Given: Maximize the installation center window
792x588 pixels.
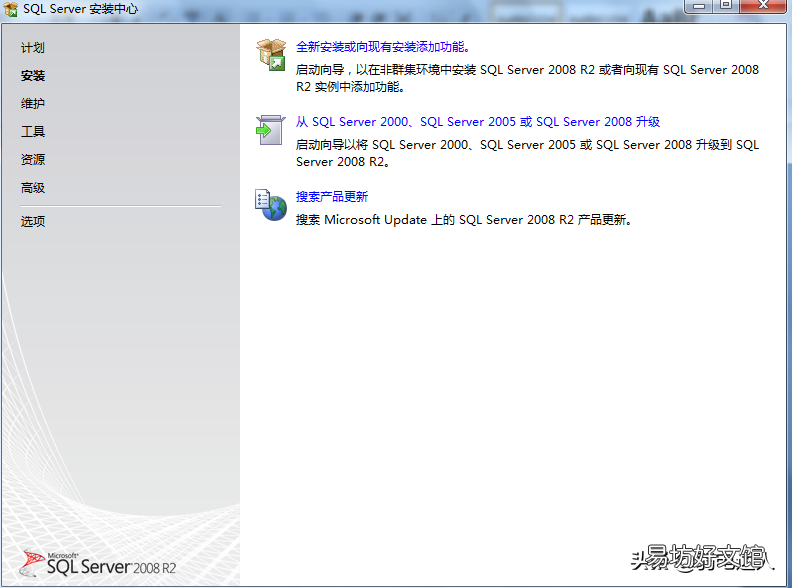Looking at the screenshot, I should pyautogui.click(x=726, y=6).
